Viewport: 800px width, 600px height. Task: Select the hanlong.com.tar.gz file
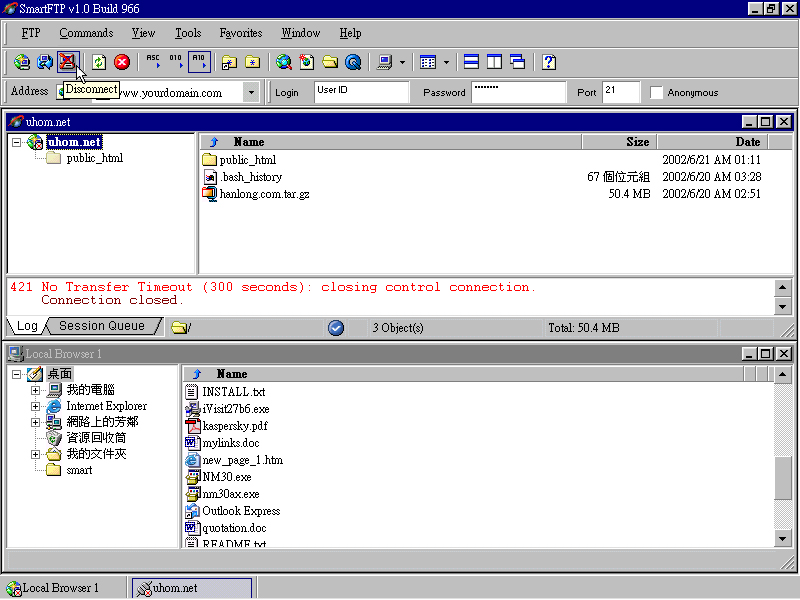coord(264,194)
